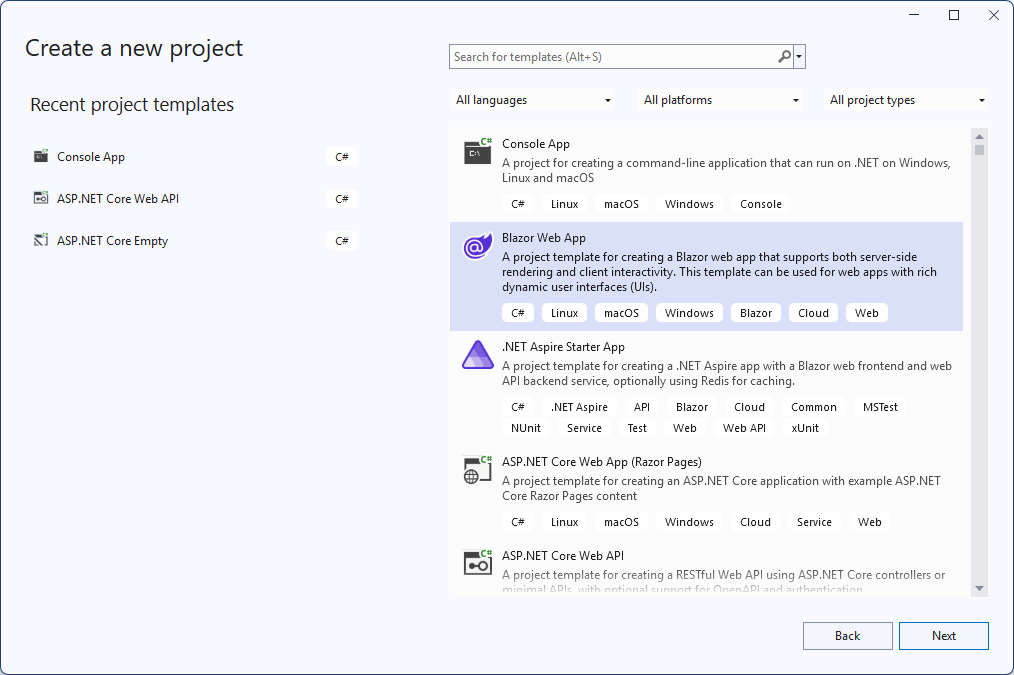Click the recent Console App project icon
The height and width of the screenshot is (675, 1014).
click(x=41, y=156)
